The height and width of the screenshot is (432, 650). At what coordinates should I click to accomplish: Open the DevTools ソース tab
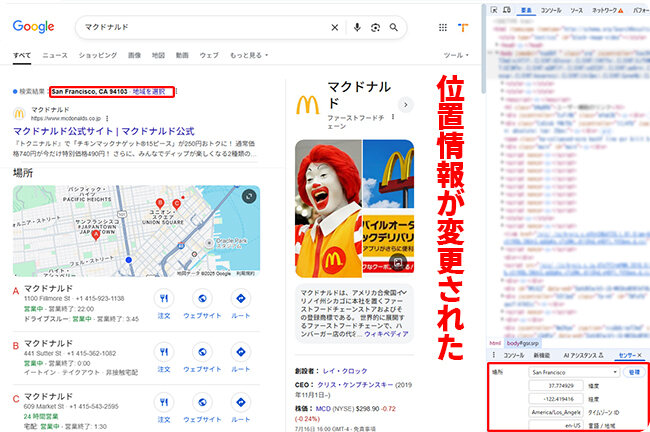[576, 10]
